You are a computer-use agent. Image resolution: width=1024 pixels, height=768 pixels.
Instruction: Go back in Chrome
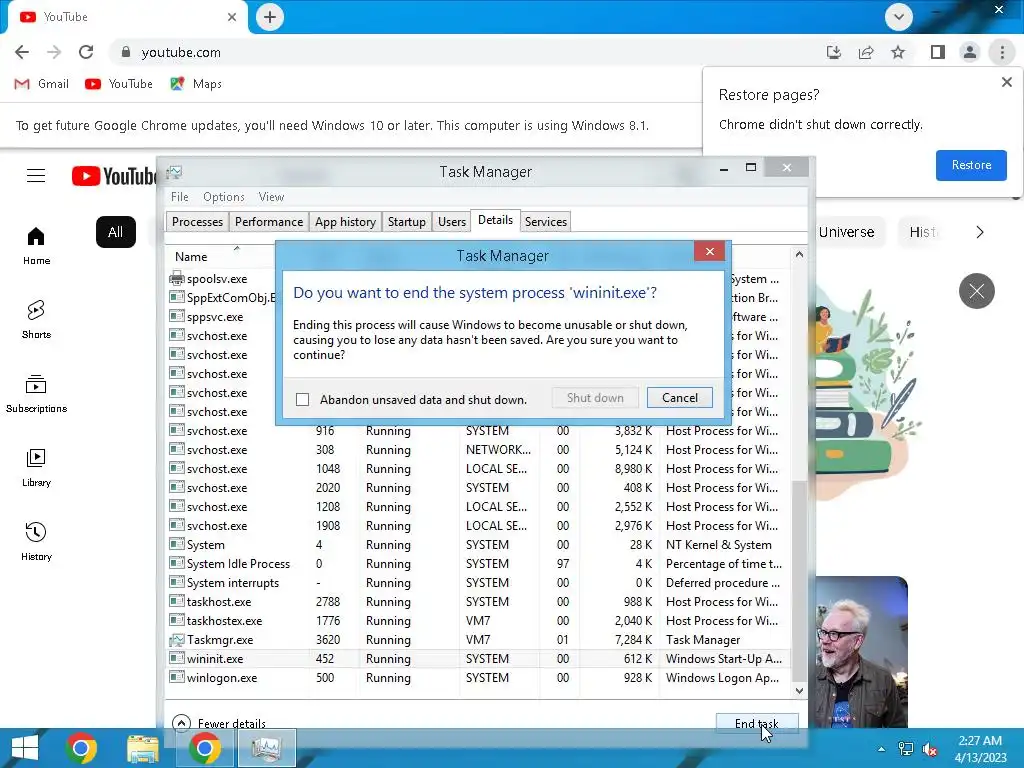[22, 52]
